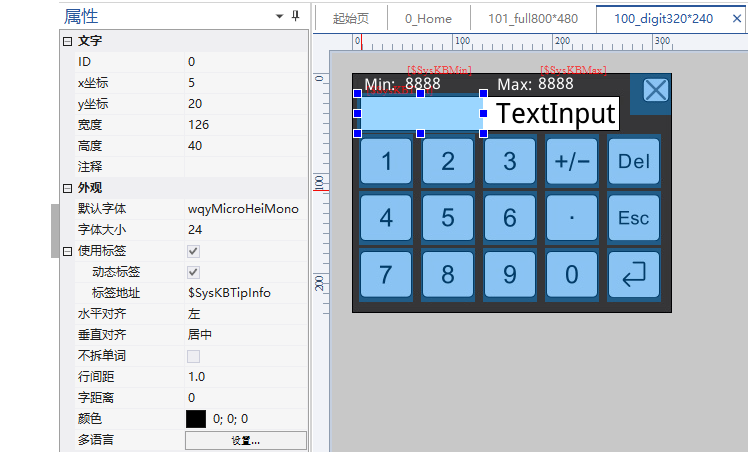Click the Enter arrow key on keypad

(x=633, y=275)
